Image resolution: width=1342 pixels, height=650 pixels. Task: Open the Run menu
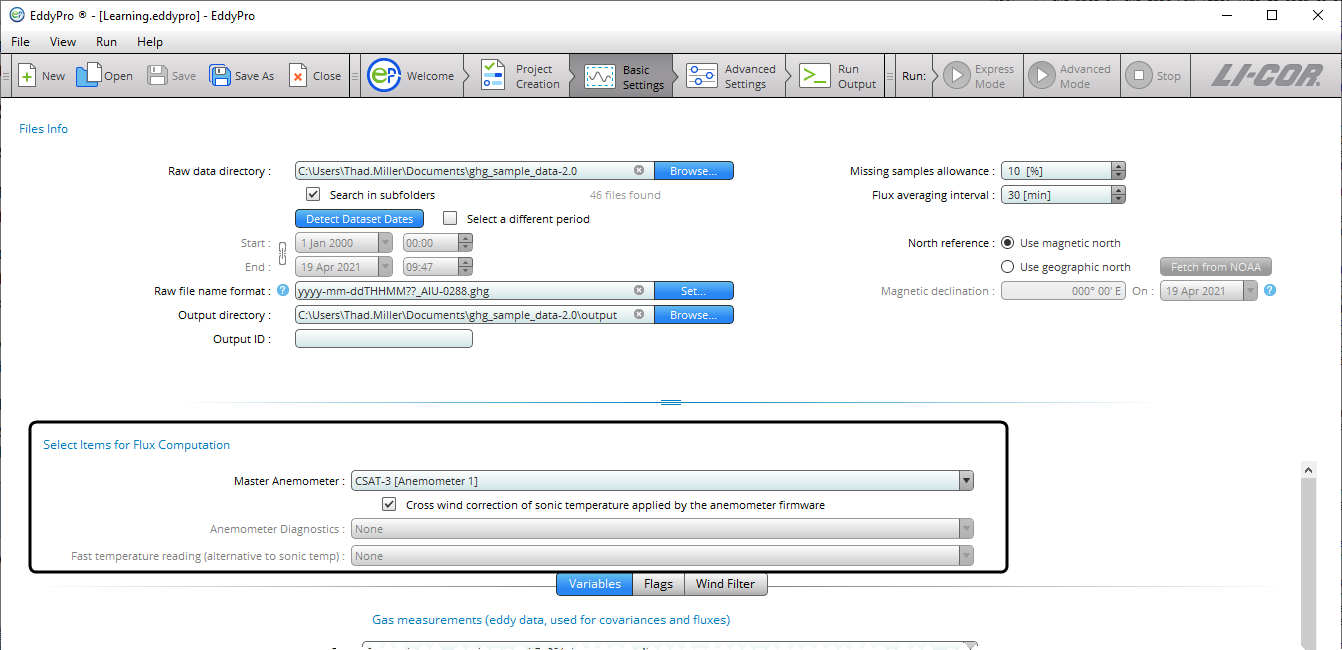pos(106,42)
